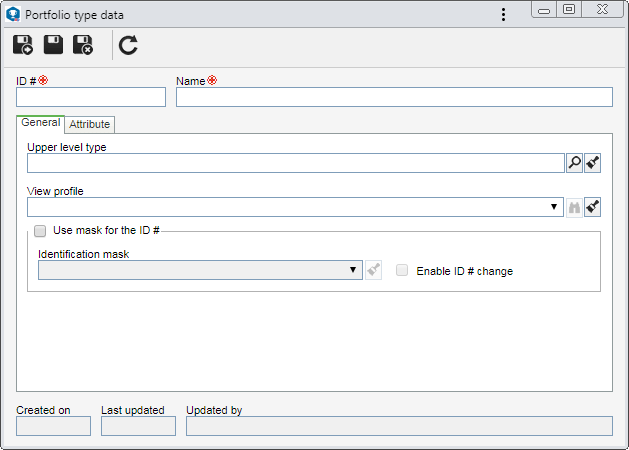The height and width of the screenshot is (450, 629).
Task: Open the Upper level type search magnifier
Action: tap(574, 163)
